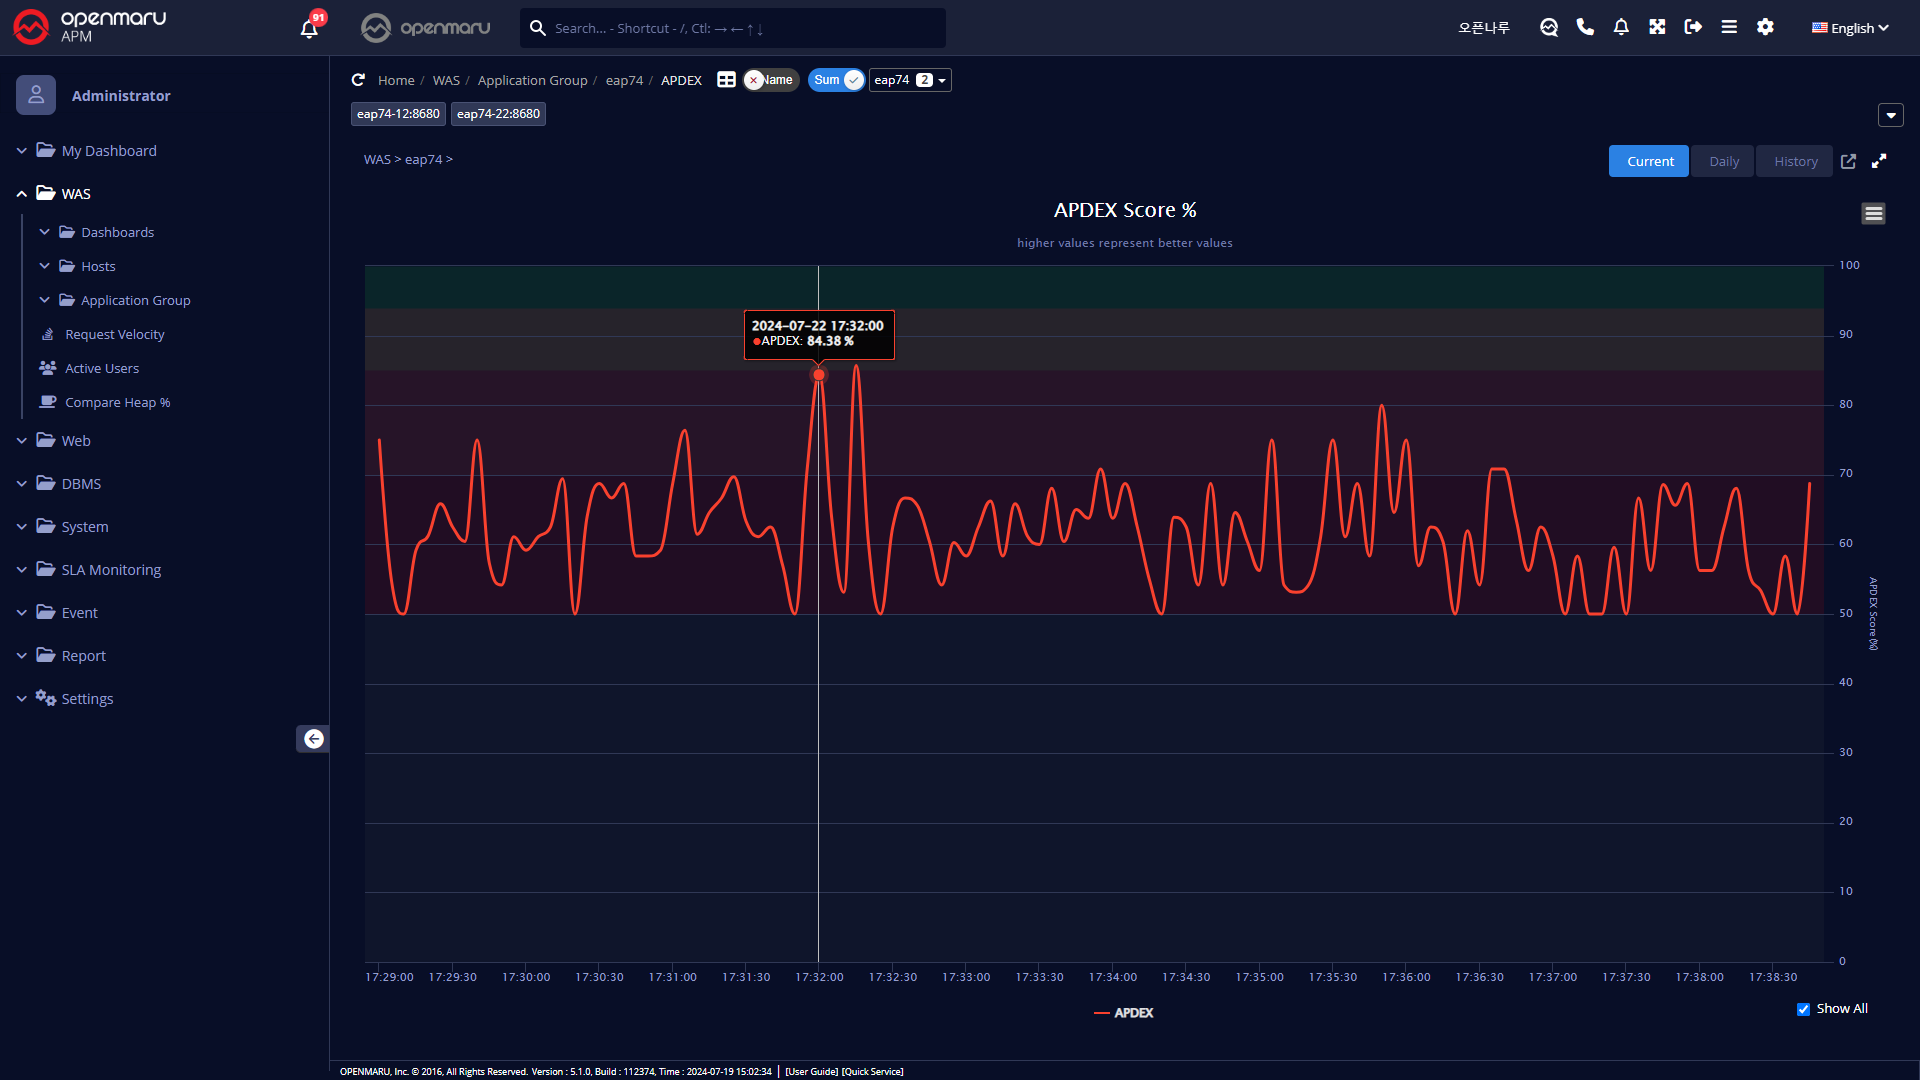This screenshot has height=1080, width=1920.
Task: Expand chart to fullscreen icon
Action: click(1879, 161)
